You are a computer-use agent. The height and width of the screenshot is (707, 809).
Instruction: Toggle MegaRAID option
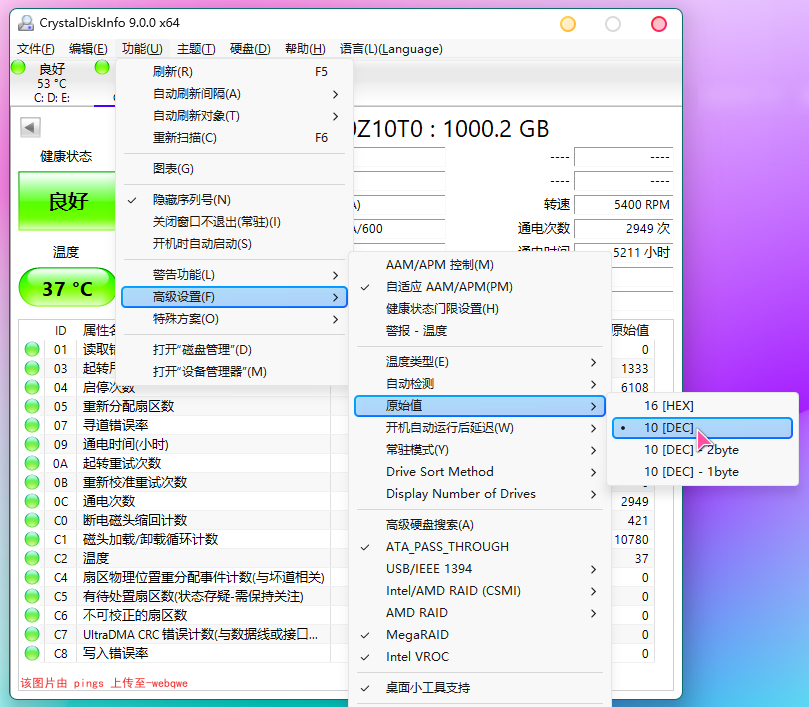[x=480, y=635]
